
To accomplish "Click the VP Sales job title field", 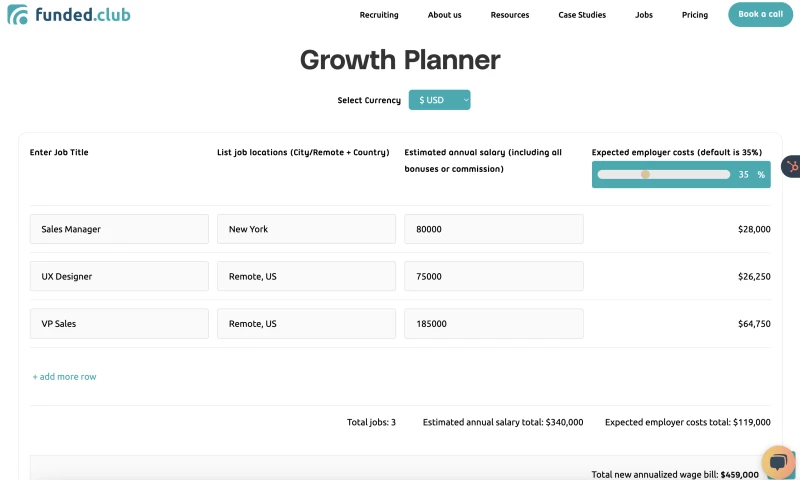I will (119, 323).
